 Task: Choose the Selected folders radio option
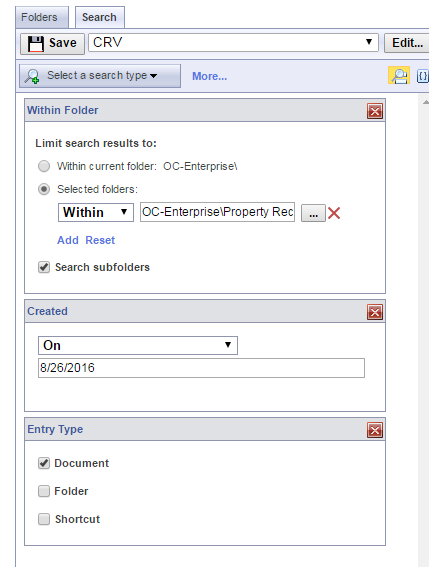[44, 189]
